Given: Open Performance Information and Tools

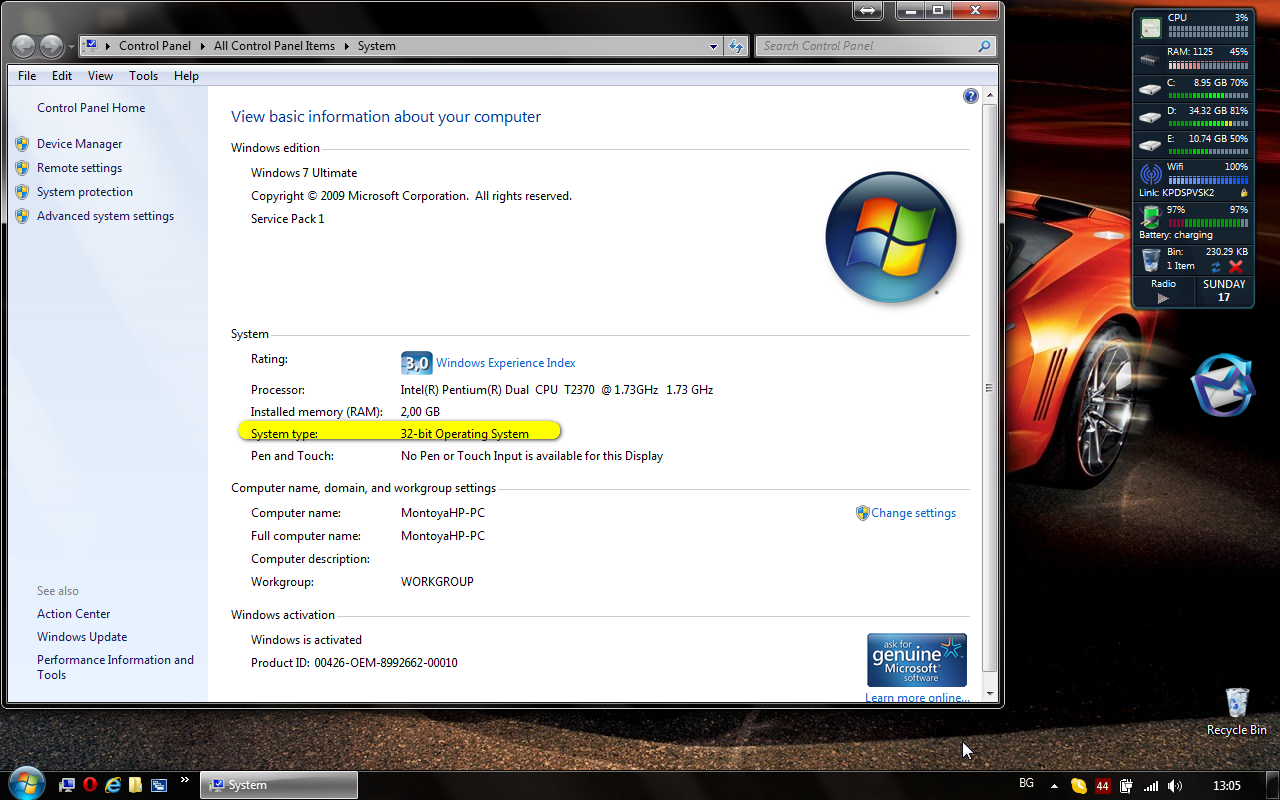Looking at the screenshot, I should (x=115, y=667).
